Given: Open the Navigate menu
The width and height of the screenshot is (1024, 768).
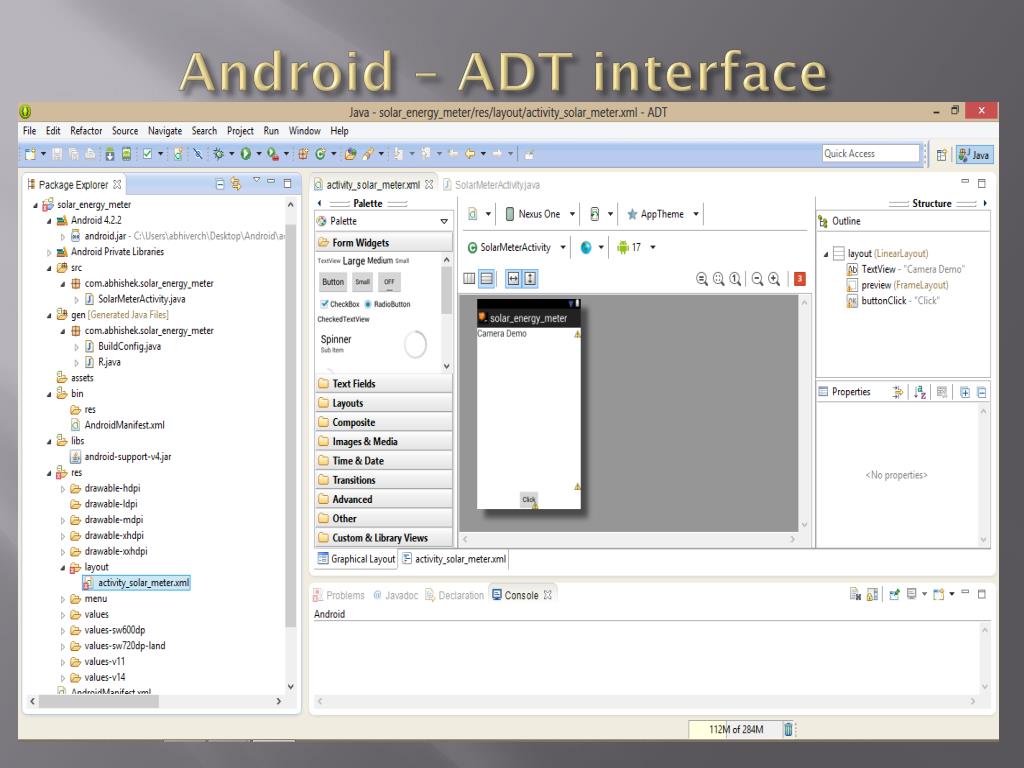Looking at the screenshot, I should (165, 131).
